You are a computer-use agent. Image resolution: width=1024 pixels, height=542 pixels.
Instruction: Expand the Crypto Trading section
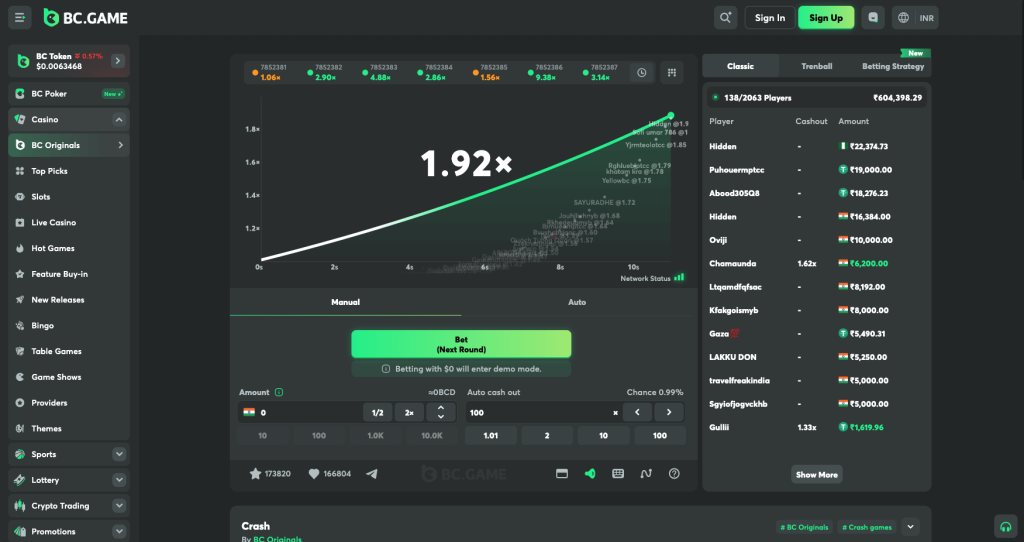point(119,505)
